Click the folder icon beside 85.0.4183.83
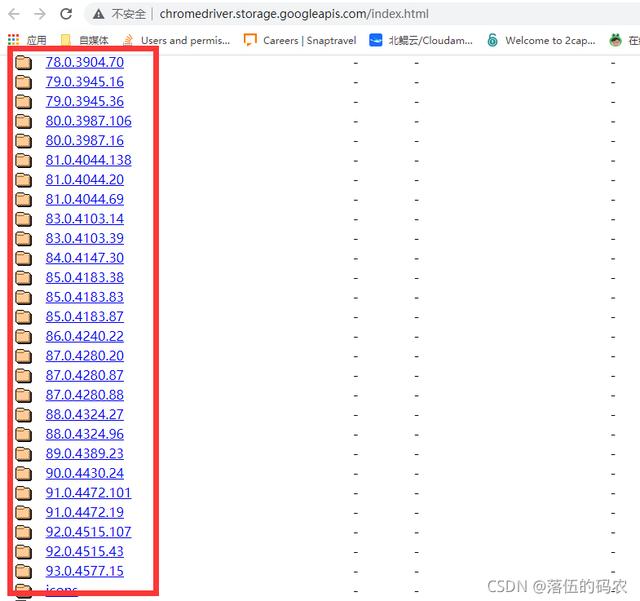Screen dimensions: 640x601 point(24,298)
